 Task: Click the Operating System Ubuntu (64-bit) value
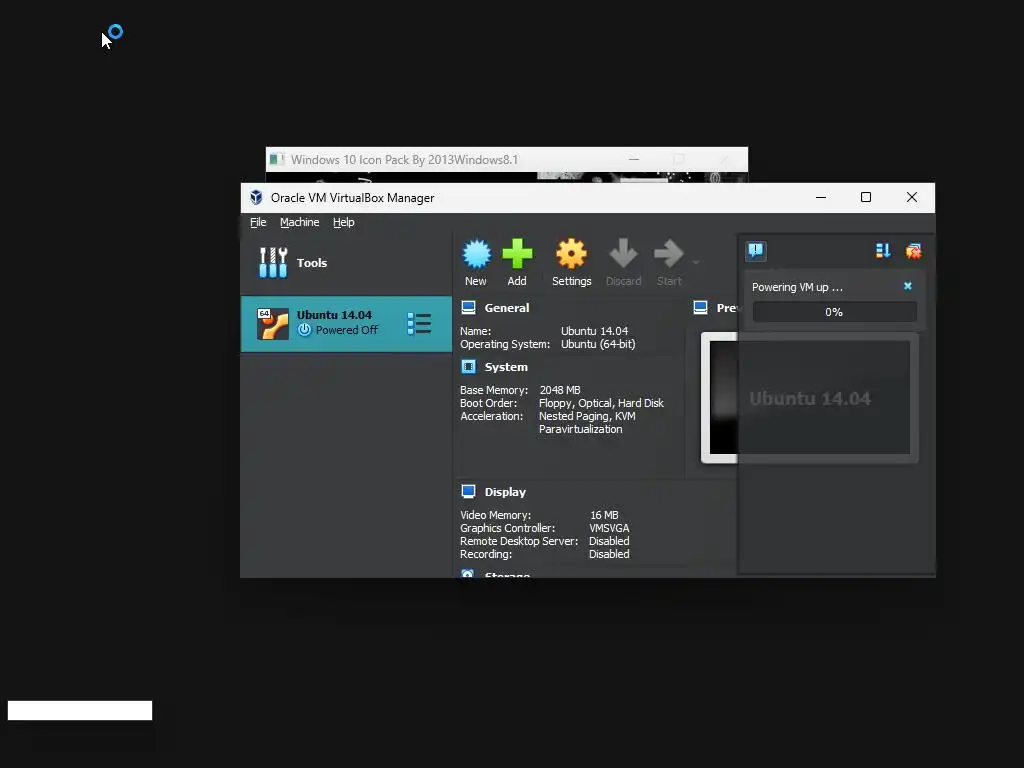click(x=598, y=344)
